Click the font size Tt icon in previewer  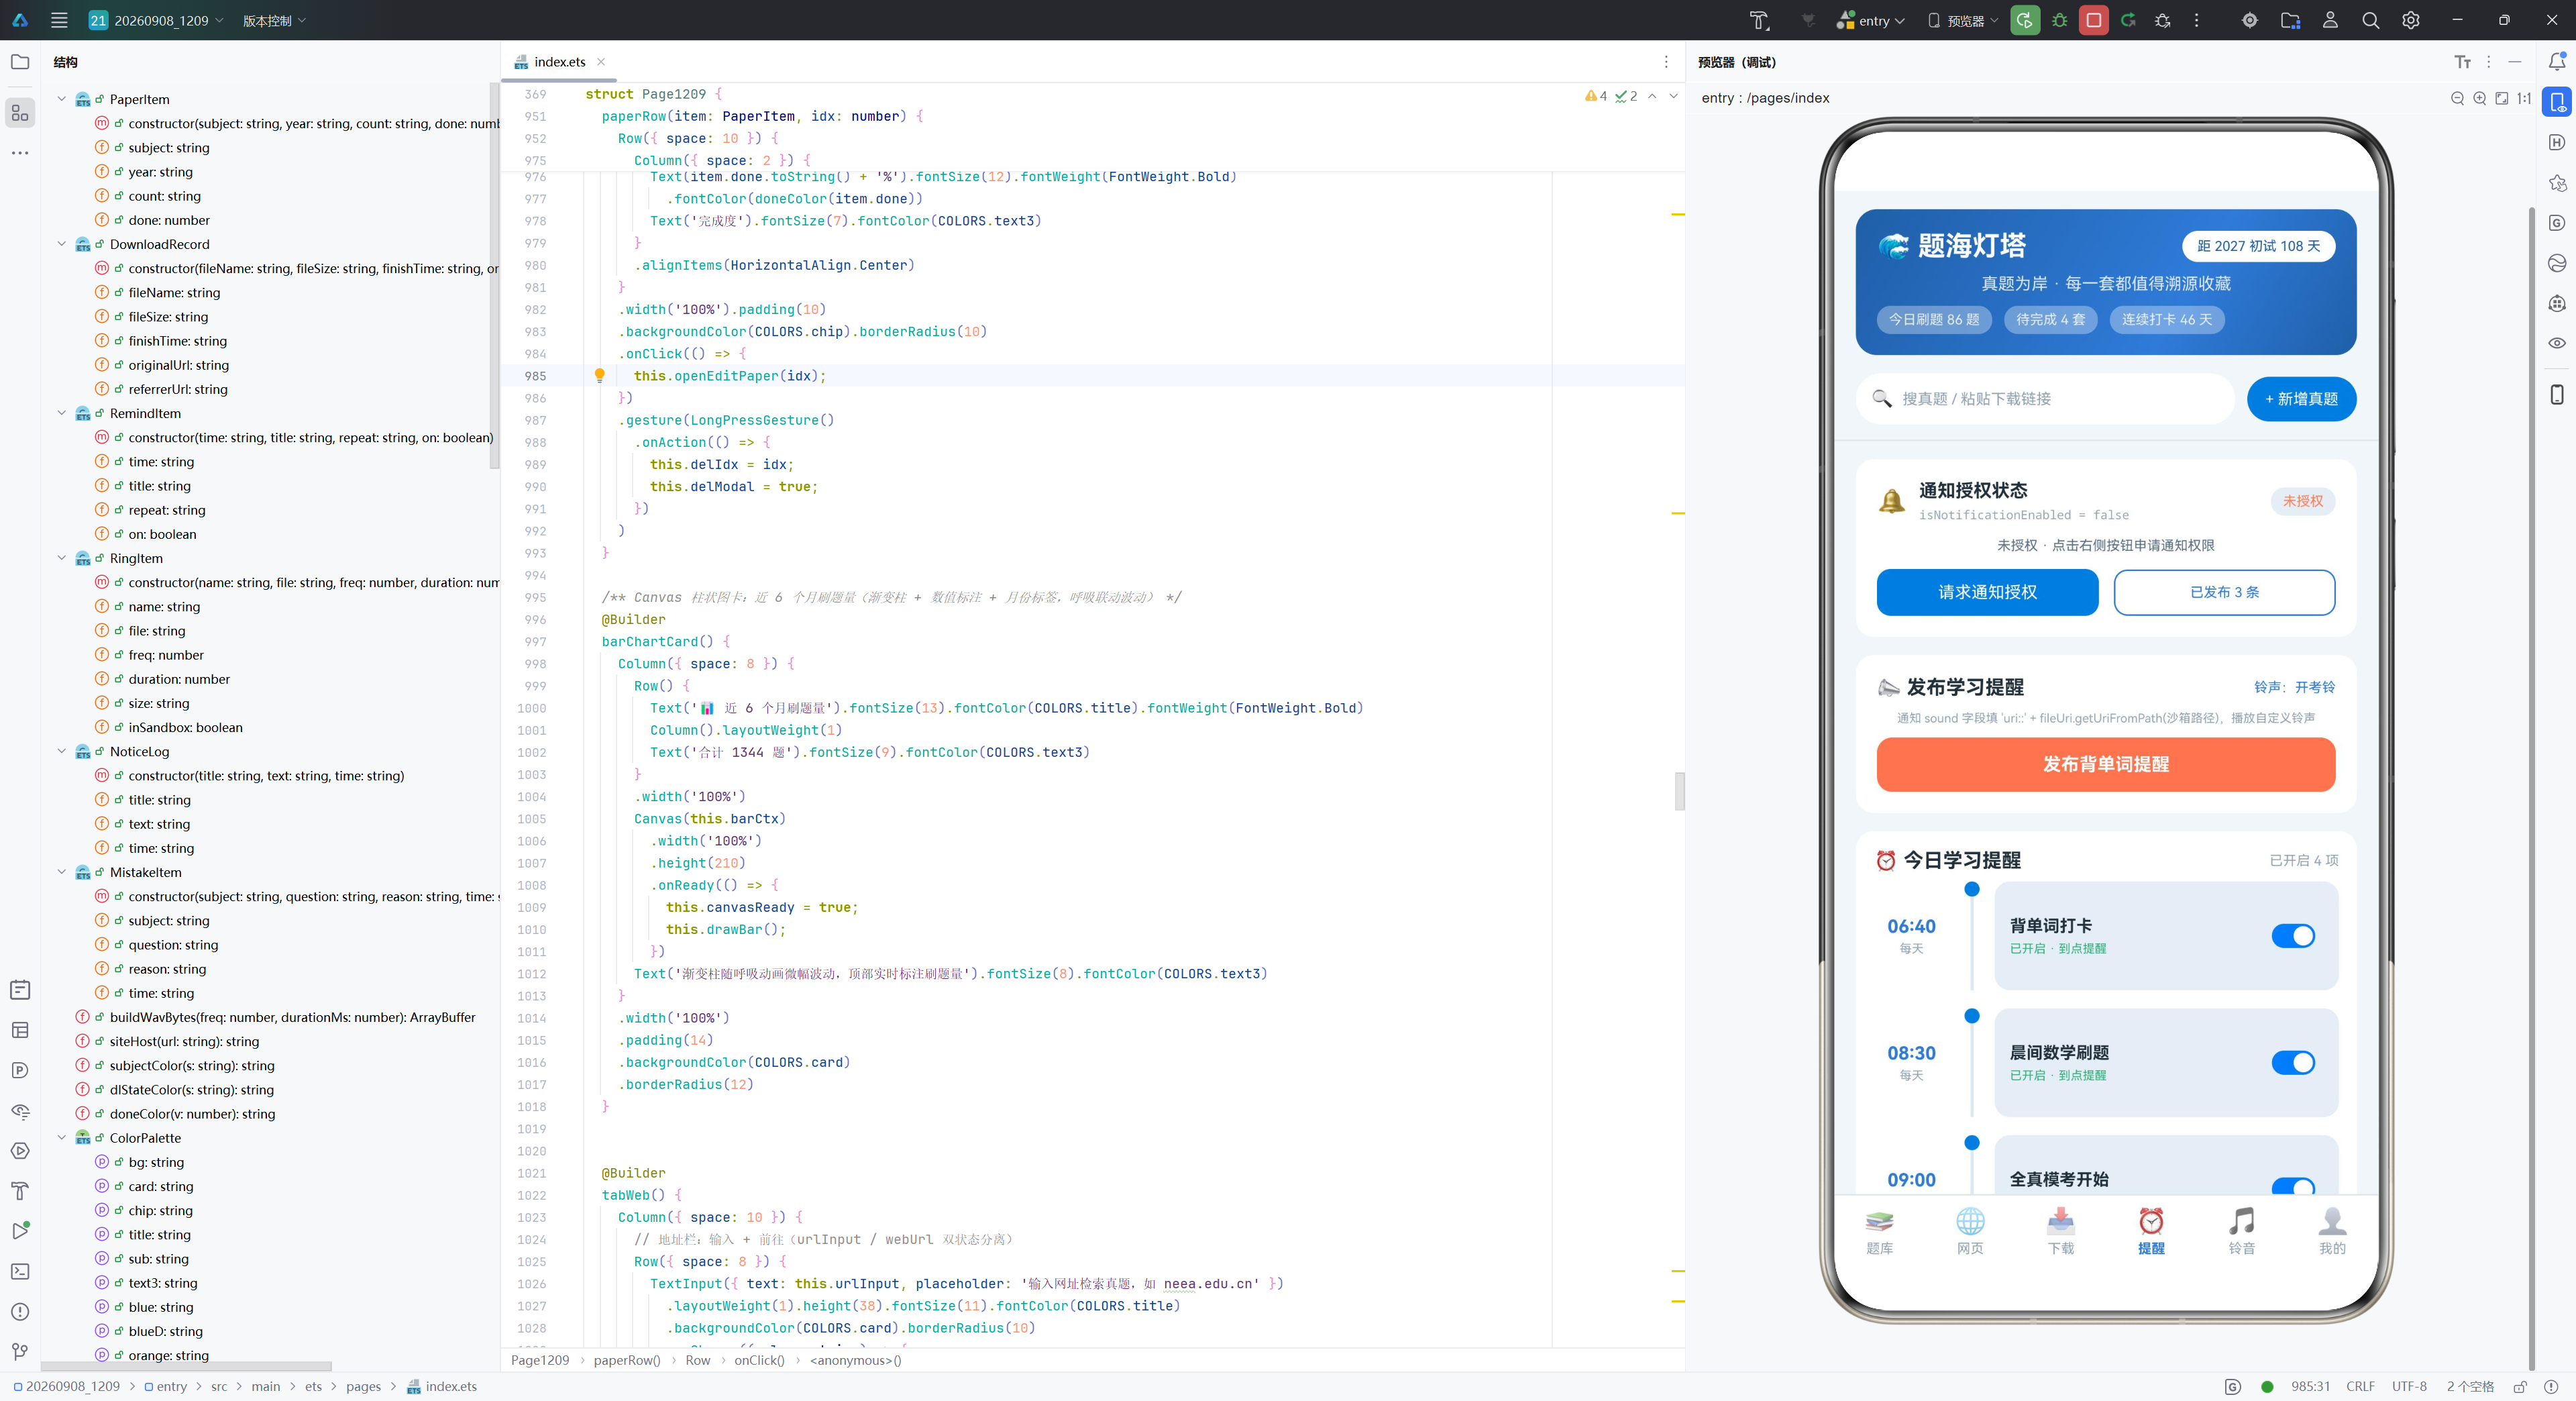tap(2463, 62)
